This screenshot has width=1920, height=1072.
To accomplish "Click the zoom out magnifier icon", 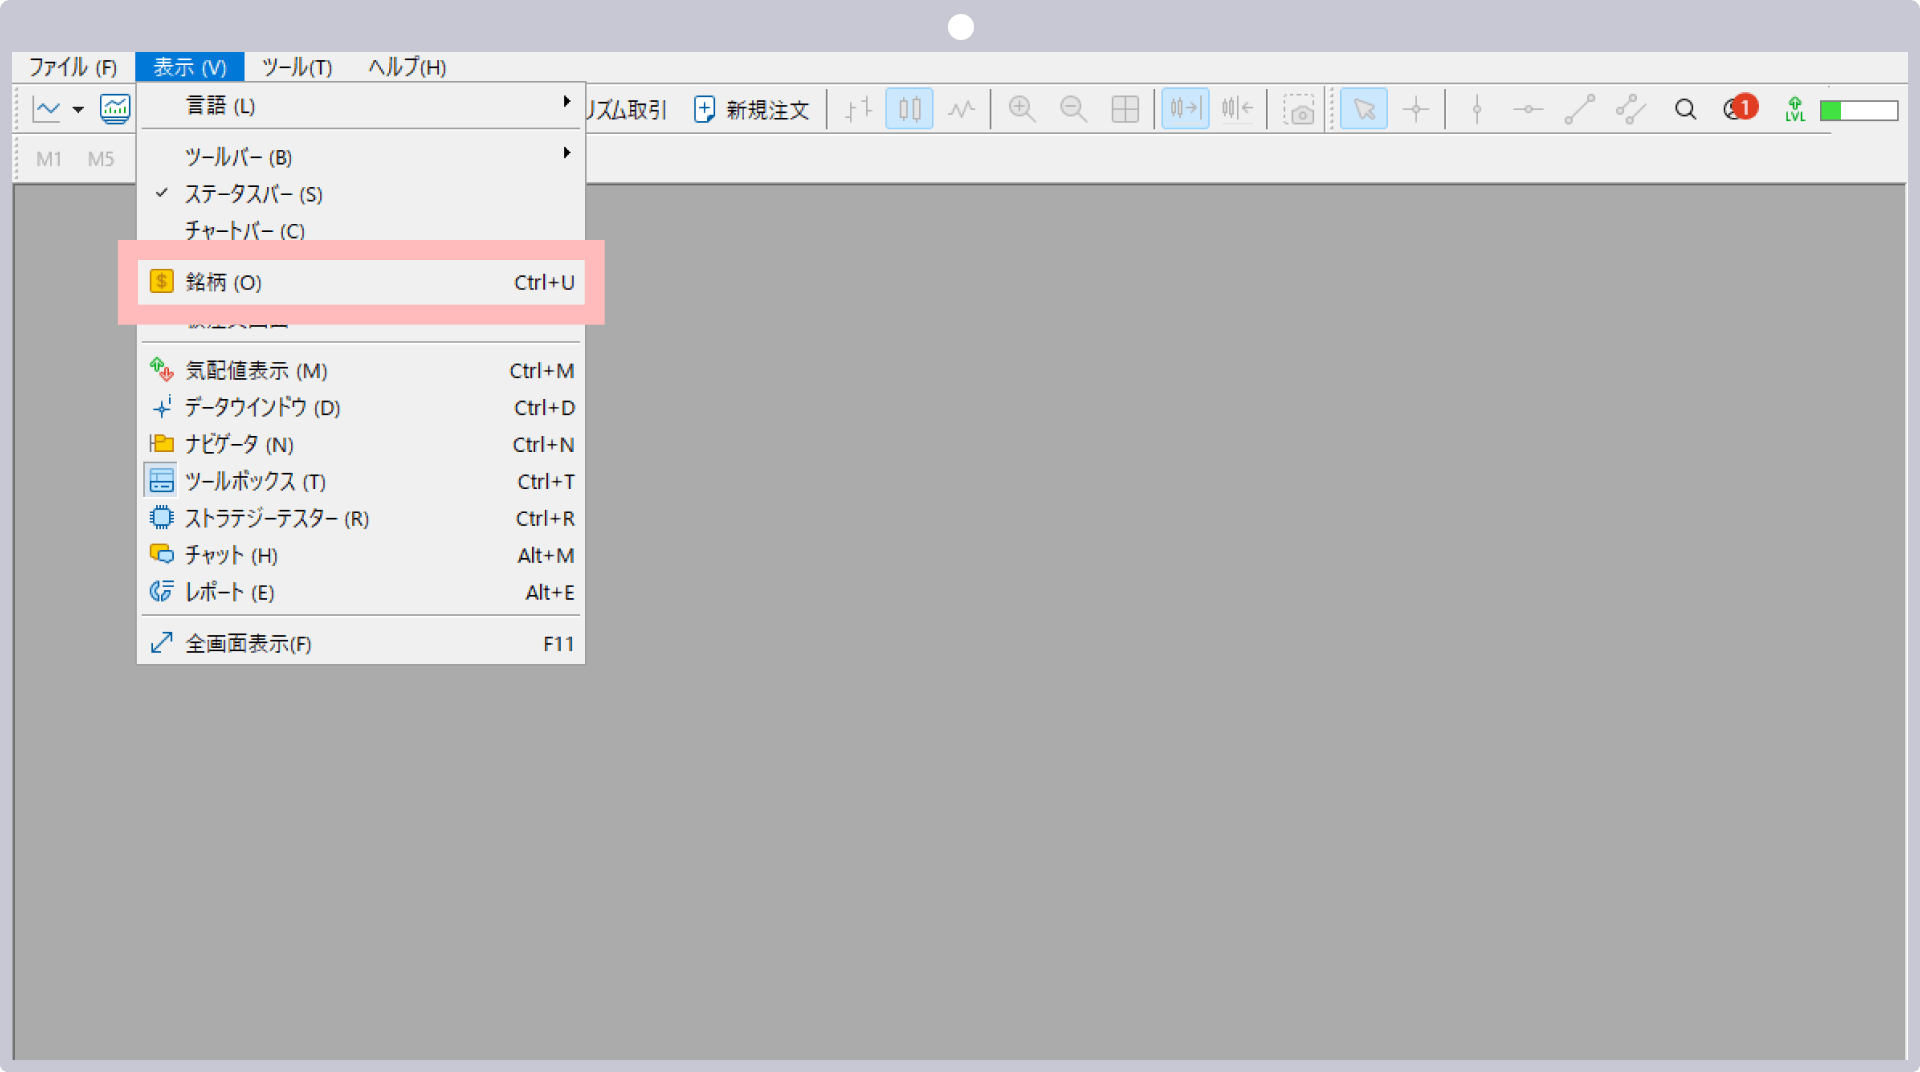I will [1073, 109].
